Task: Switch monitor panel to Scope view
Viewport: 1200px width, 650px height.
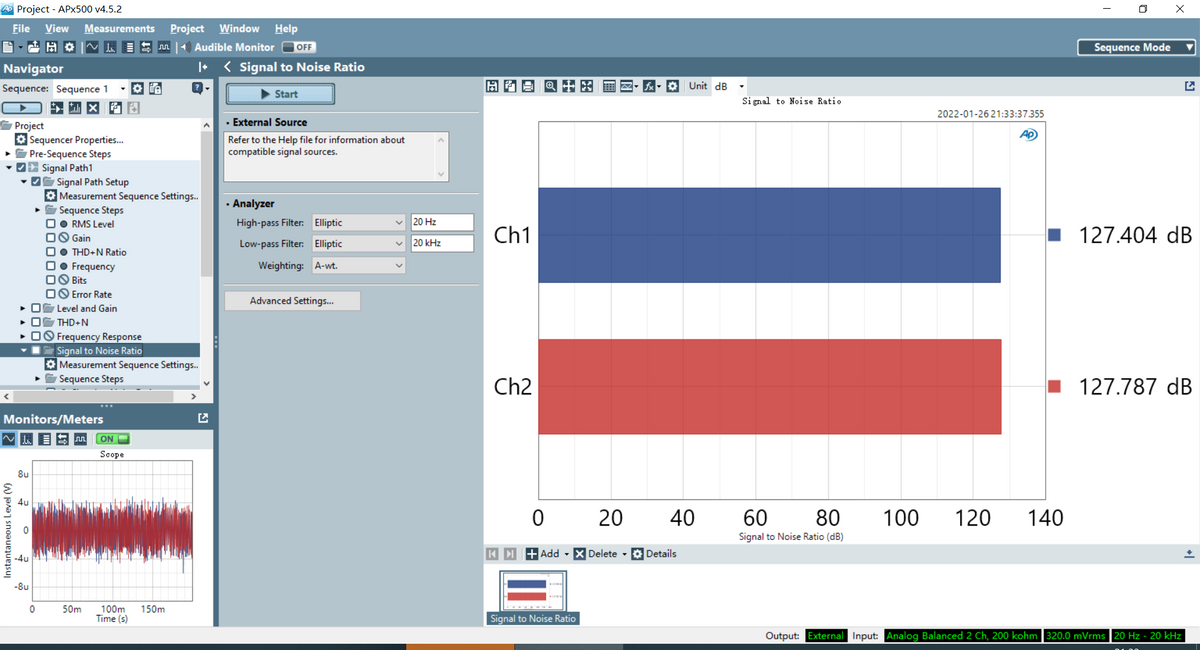Action: (9, 439)
